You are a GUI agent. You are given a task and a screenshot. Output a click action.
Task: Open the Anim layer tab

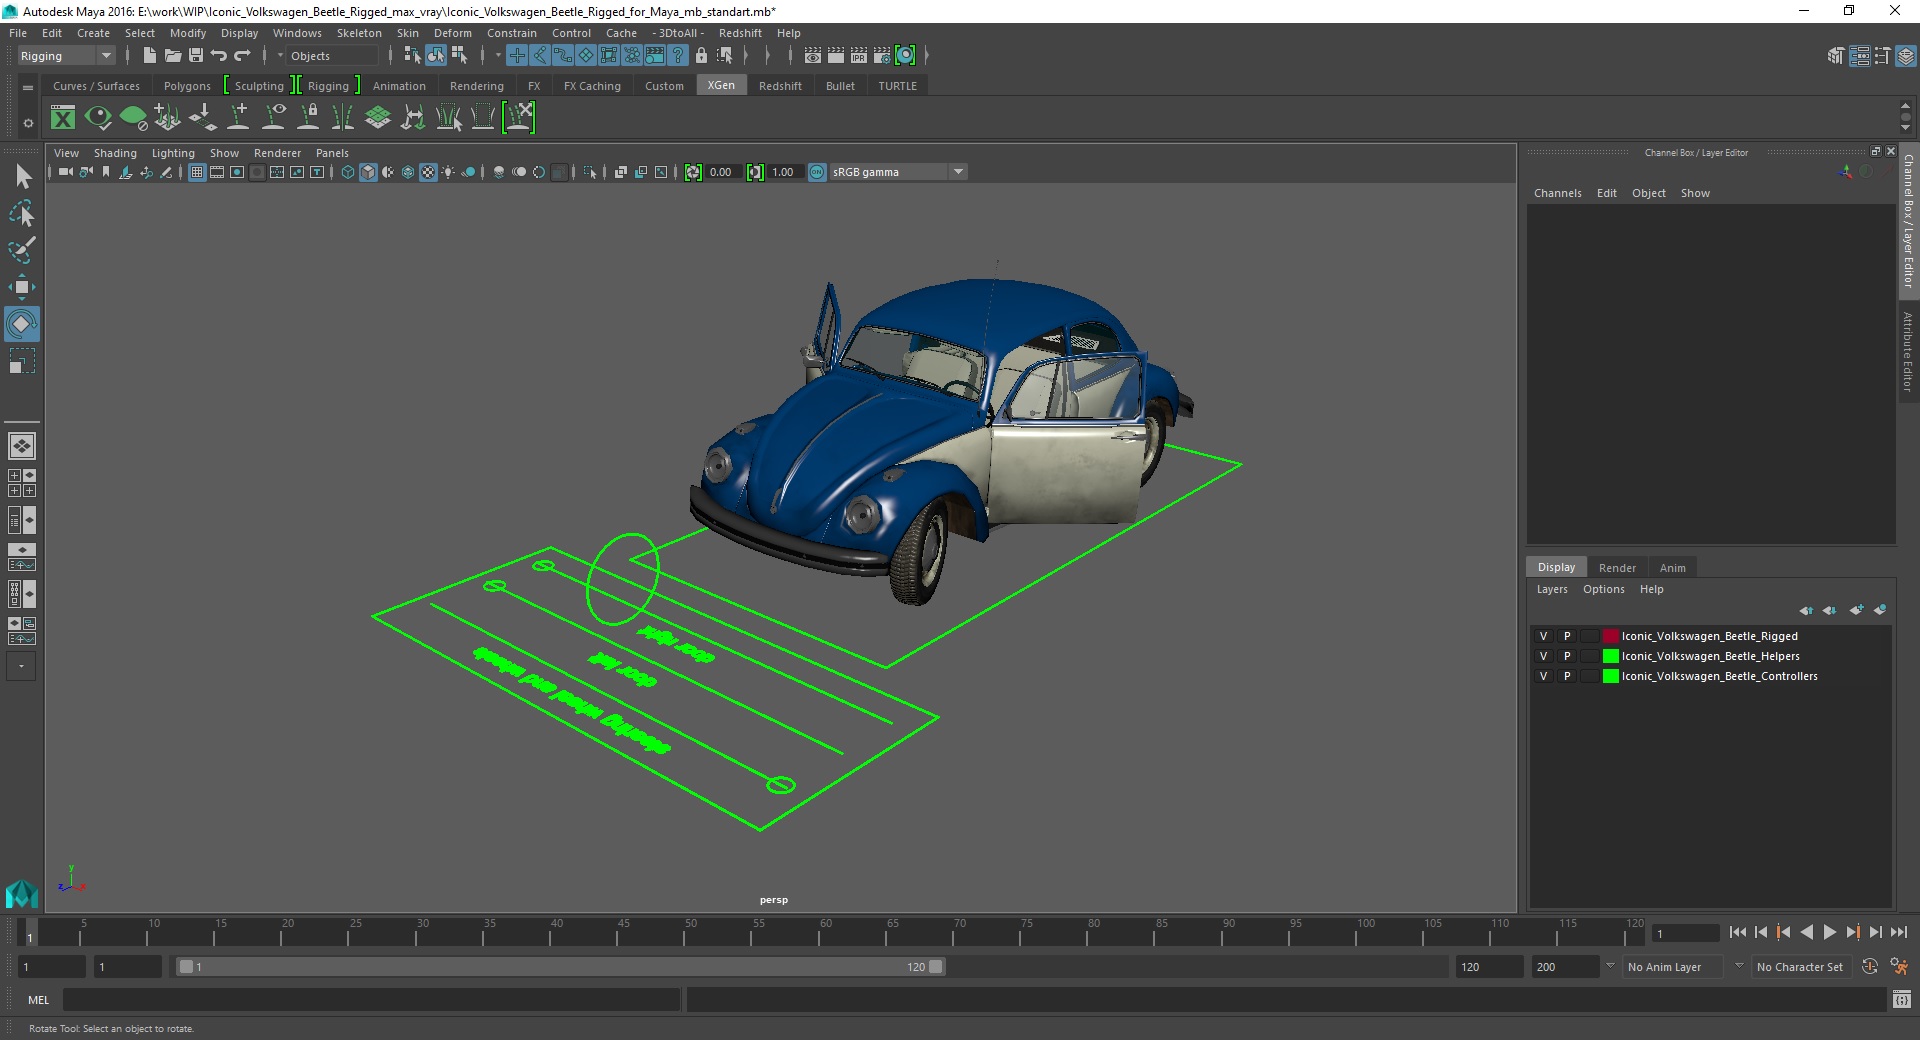[1672, 568]
